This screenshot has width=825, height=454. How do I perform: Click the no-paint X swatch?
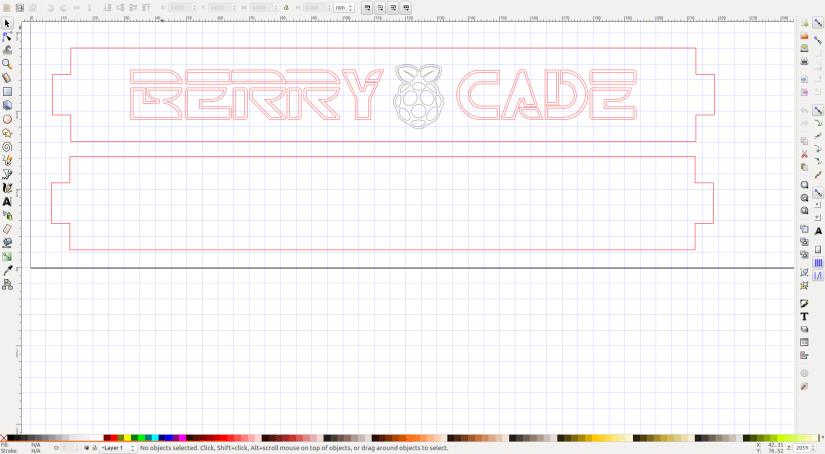4,438
